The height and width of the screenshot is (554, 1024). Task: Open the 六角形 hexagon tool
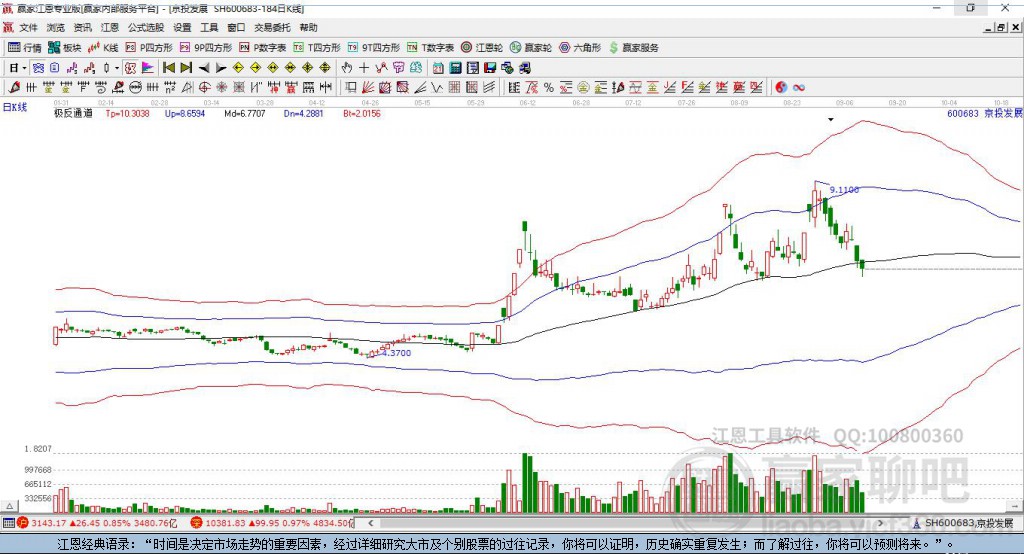pyautogui.click(x=580, y=48)
